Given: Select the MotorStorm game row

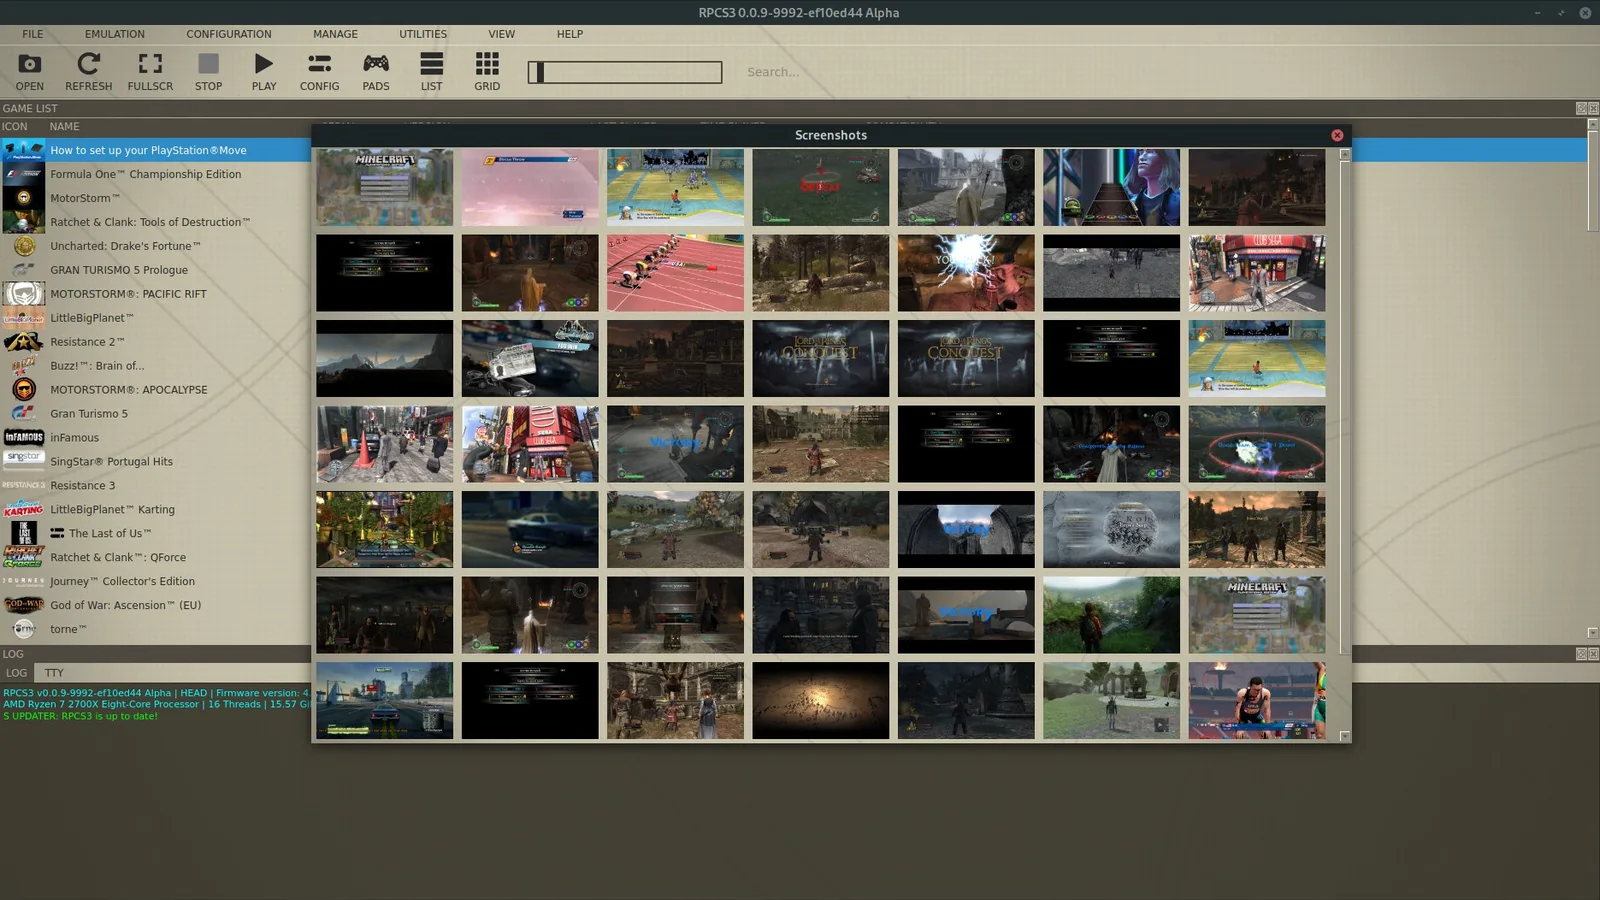Looking at the screenshot, I should (155, 198).
